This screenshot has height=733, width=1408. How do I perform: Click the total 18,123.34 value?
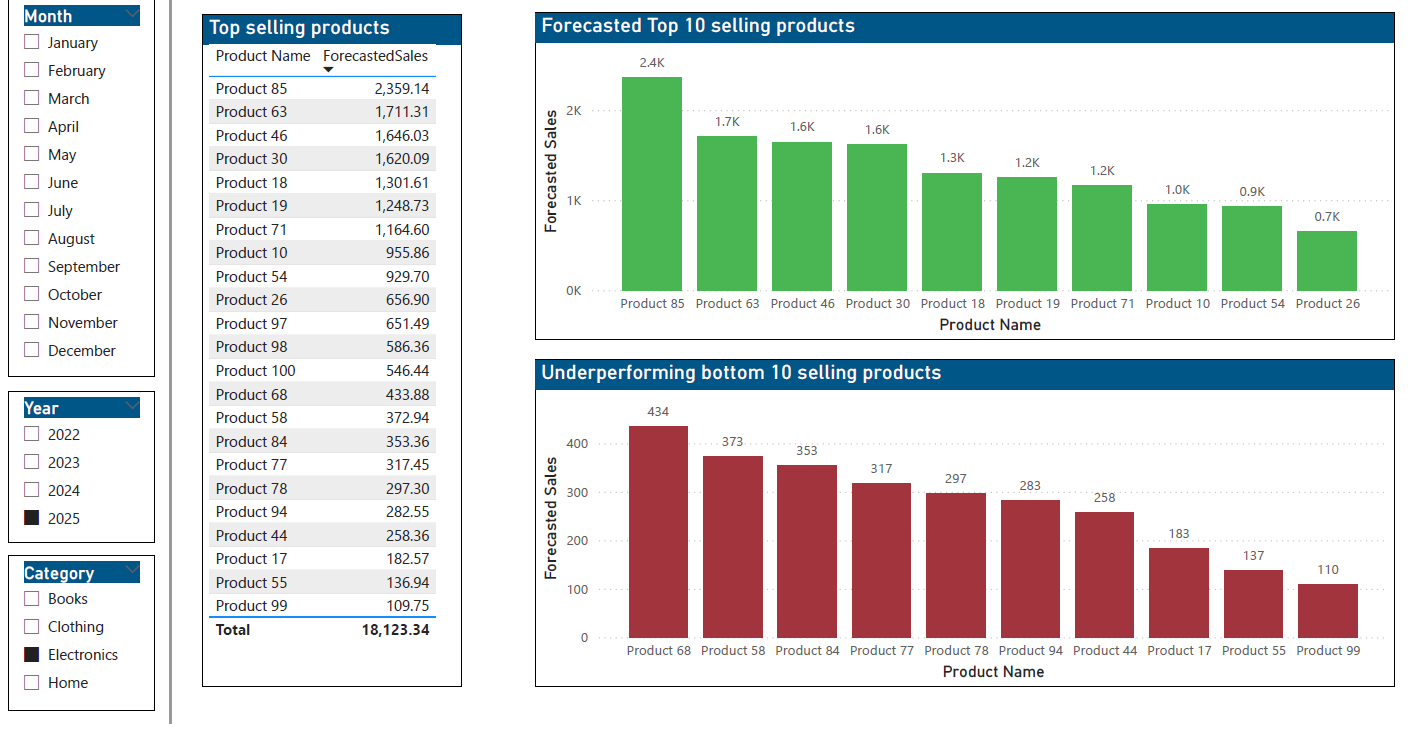click(395, 629)
